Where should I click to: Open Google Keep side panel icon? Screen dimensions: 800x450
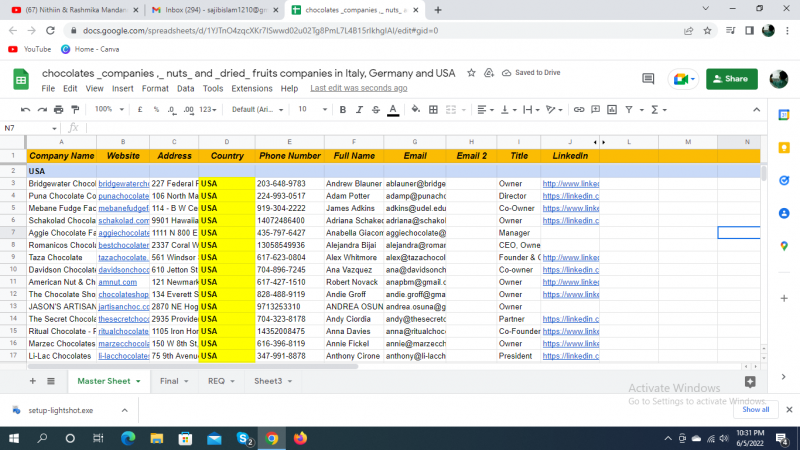coord(784,148)
